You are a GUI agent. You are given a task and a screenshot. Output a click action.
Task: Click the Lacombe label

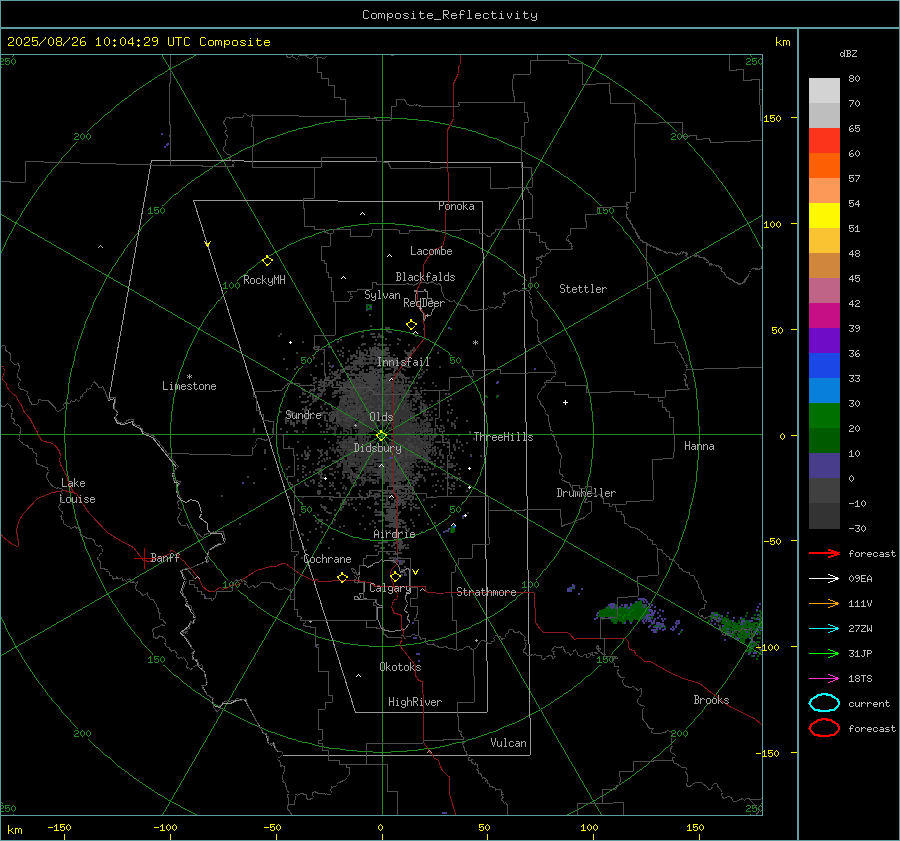(x=431, y=251)
